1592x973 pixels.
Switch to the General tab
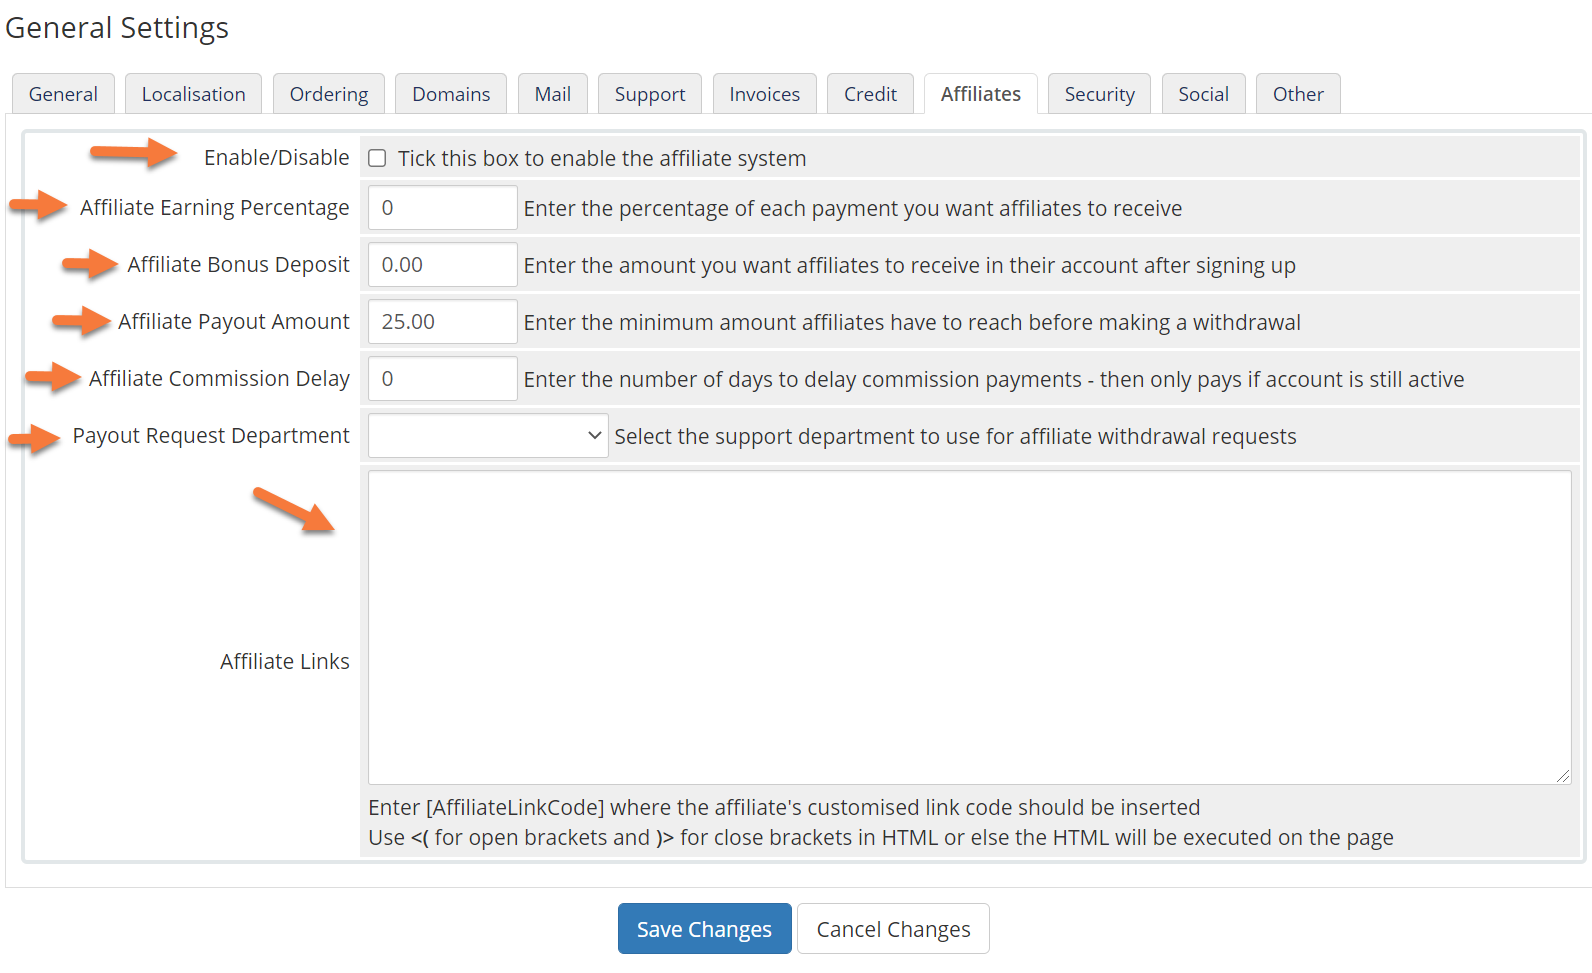coord(63,94)
